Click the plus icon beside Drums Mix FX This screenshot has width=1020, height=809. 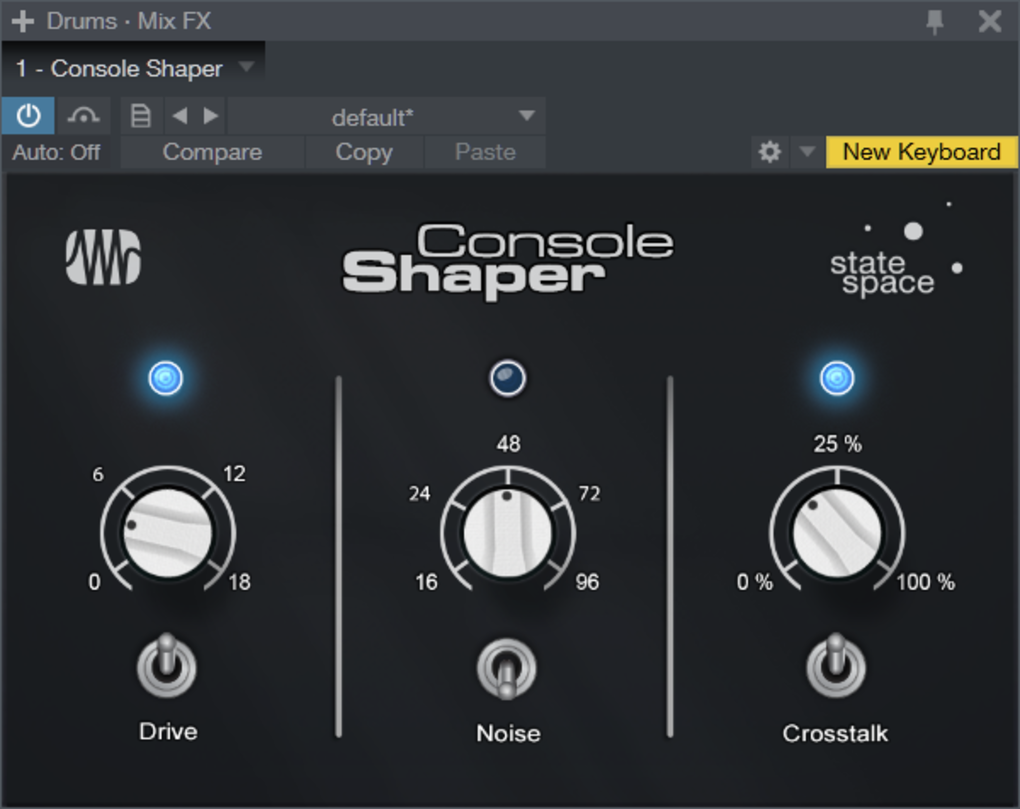coord(23,21)
